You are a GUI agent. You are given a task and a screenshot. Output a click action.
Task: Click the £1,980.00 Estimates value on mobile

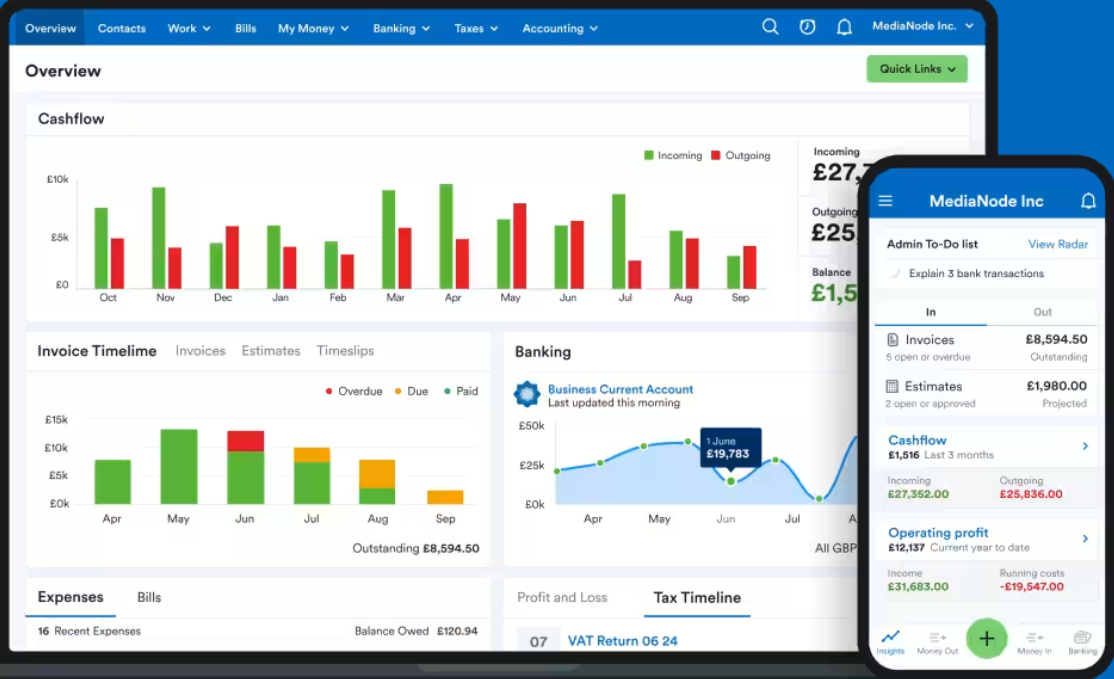(x=1056, y=386)
